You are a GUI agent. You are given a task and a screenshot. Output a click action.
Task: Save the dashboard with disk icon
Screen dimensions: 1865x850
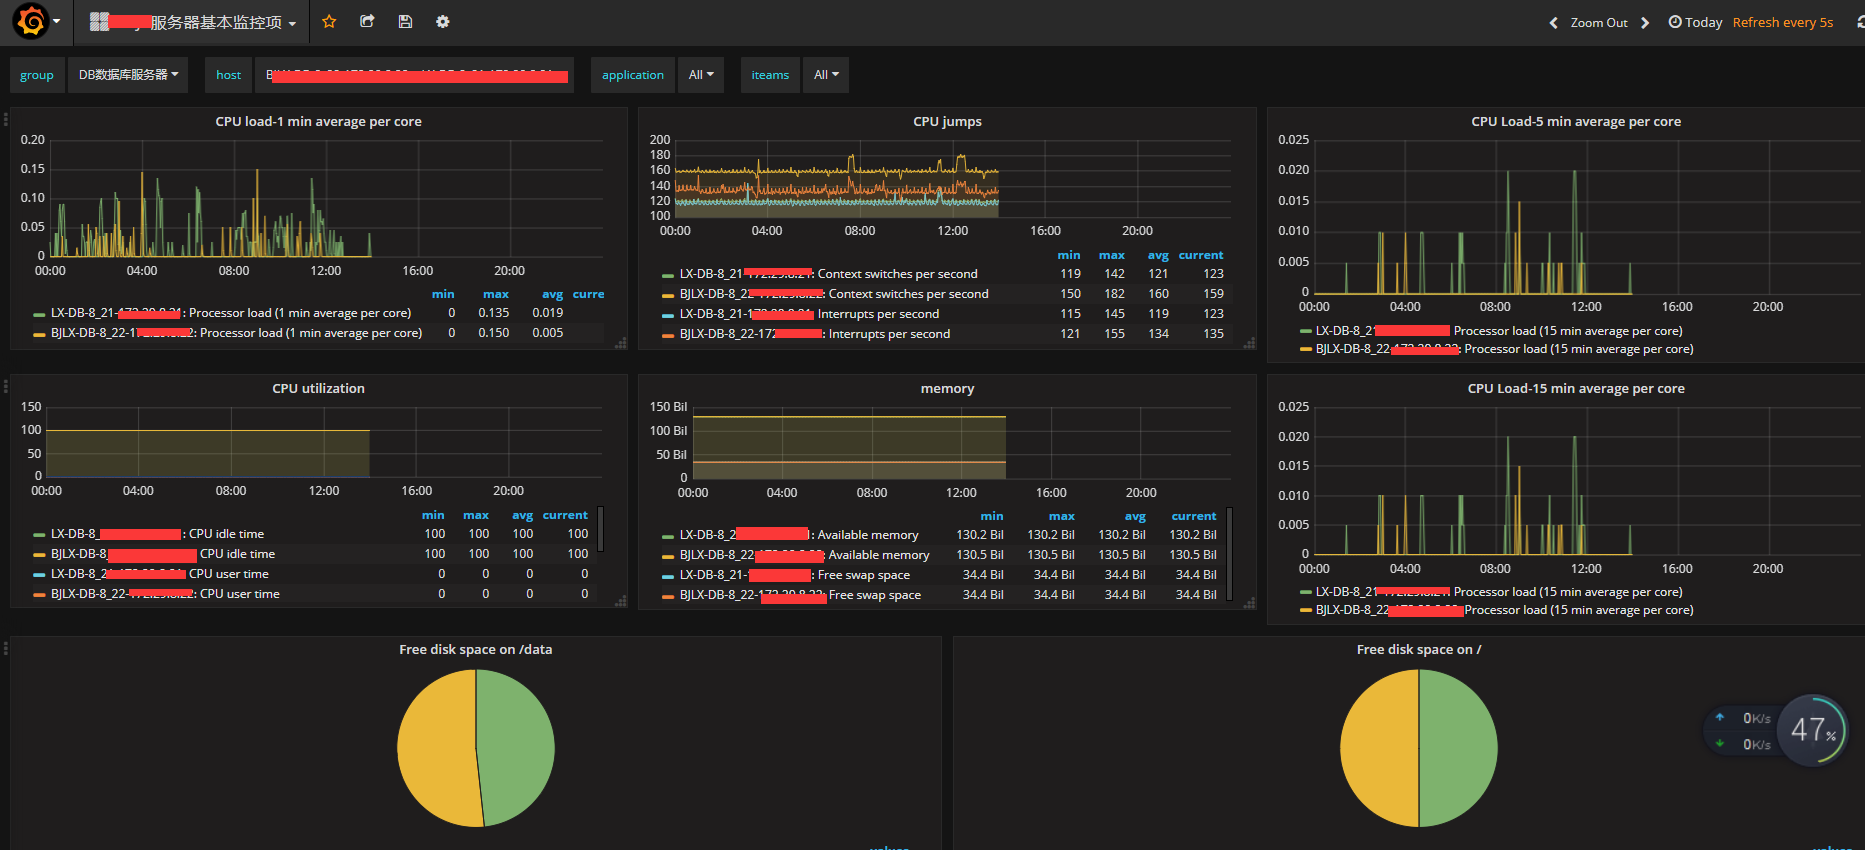point(405,22)
